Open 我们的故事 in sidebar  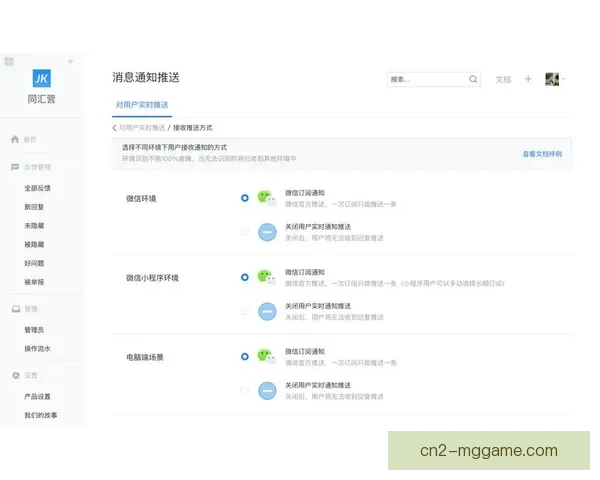pyautogui.click(x=41, y=415)
